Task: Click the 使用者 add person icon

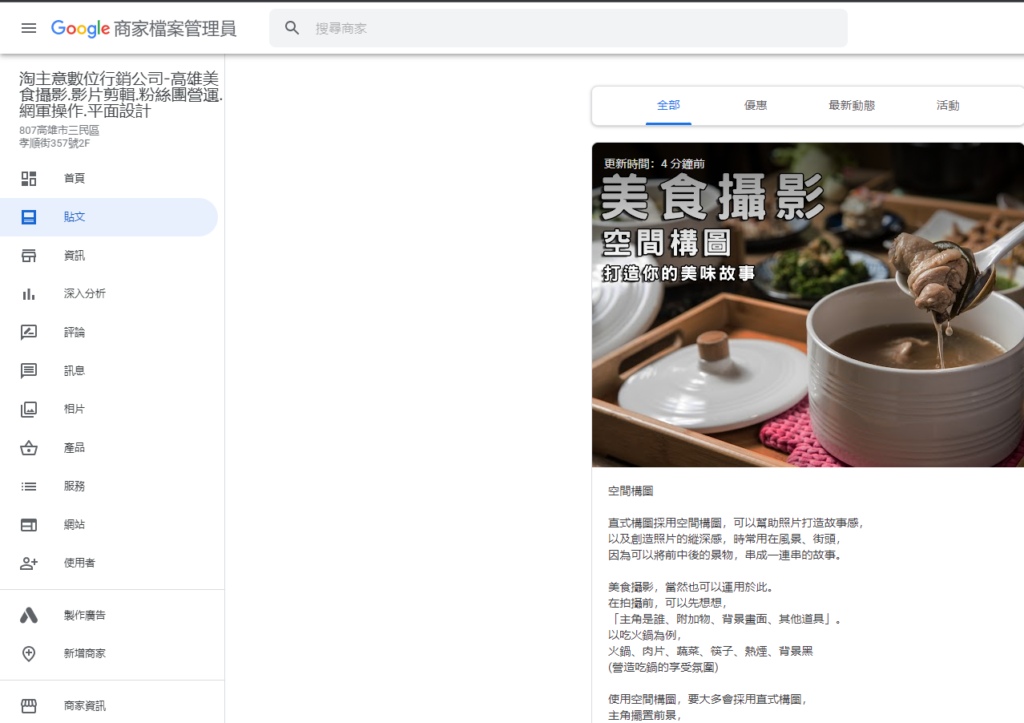Action: click(x=29, y=563)
